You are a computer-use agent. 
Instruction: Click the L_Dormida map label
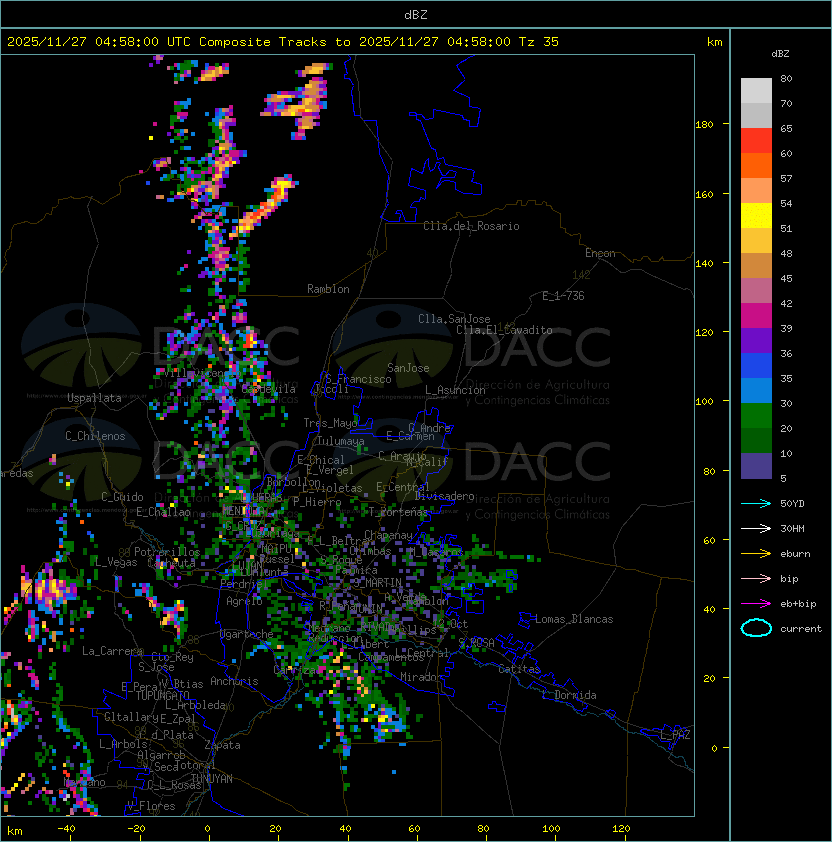tap(569, 695)
